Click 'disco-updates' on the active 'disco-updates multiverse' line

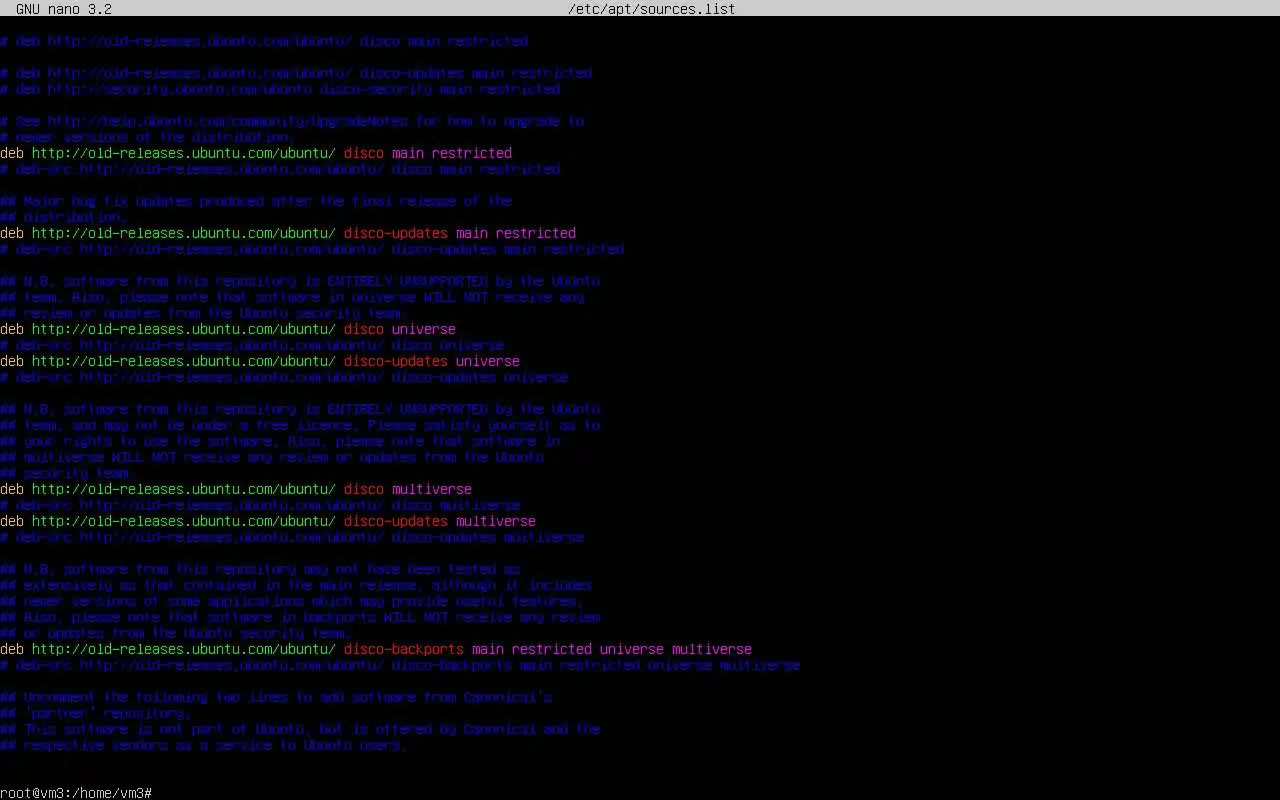pyautogui.click(x=396, y=521)
